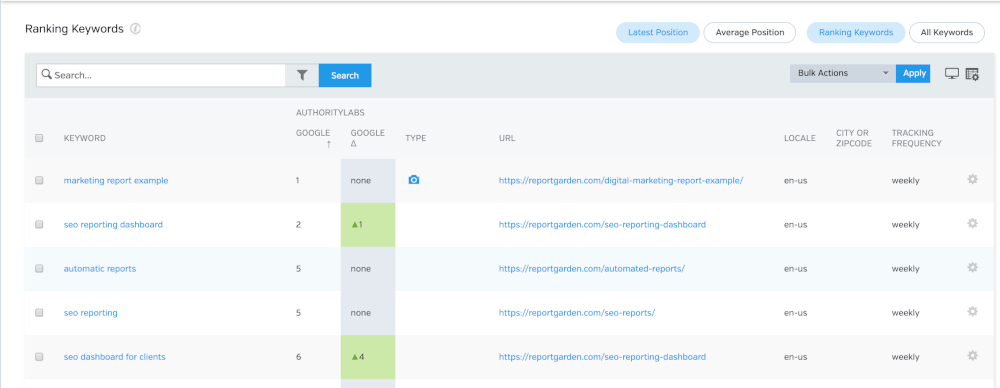Open gear settings for seo reporting dashboard row

pos(972,223)
